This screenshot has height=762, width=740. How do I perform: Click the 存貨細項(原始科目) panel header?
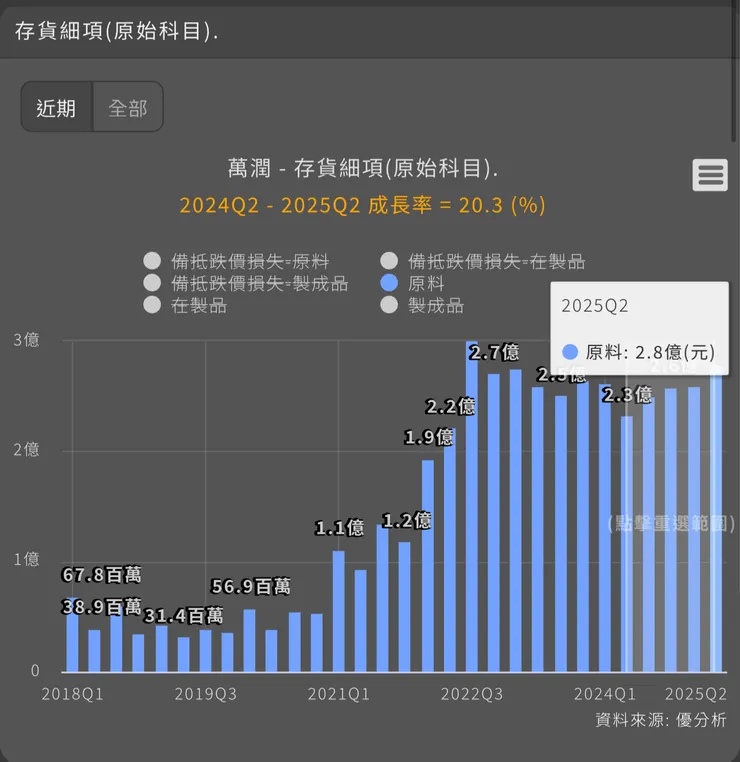[117, 31]
